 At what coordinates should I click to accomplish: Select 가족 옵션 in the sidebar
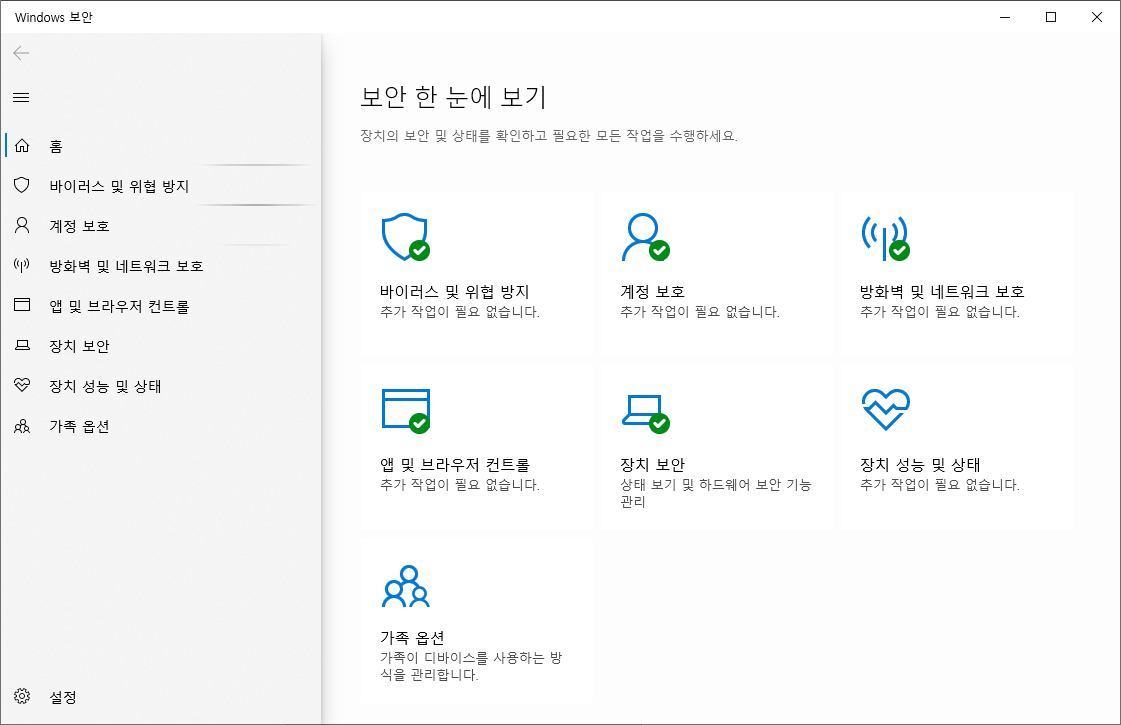(79, 427)
